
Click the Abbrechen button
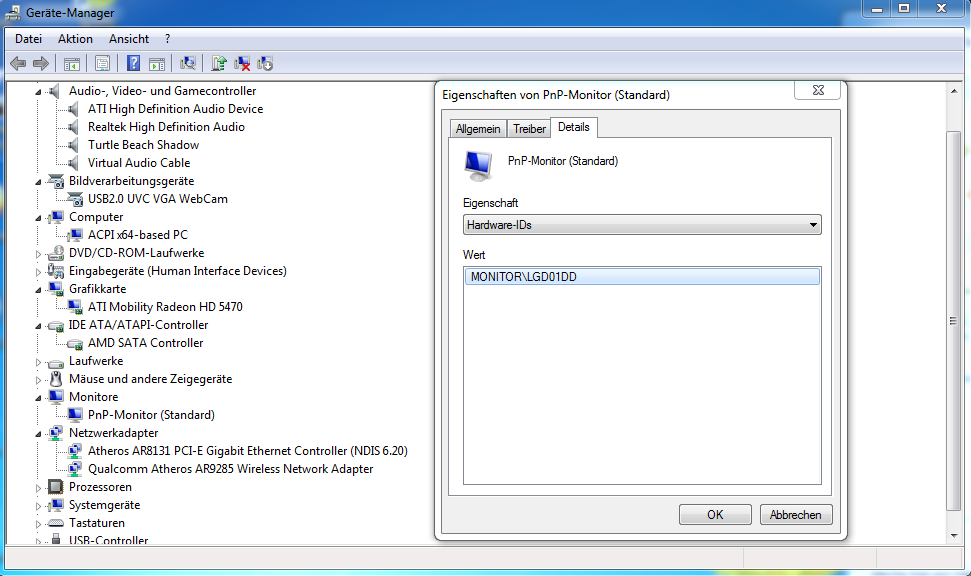(x=796, y=515)
